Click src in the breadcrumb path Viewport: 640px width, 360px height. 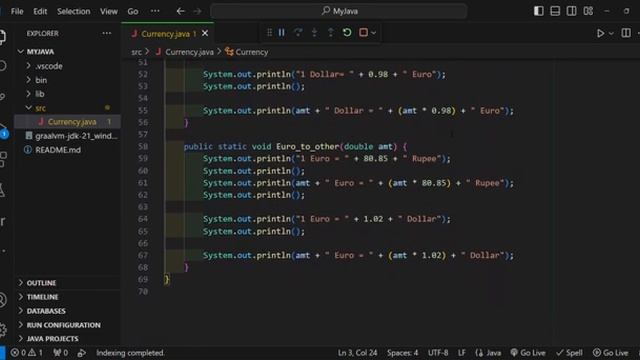[136, 52]
